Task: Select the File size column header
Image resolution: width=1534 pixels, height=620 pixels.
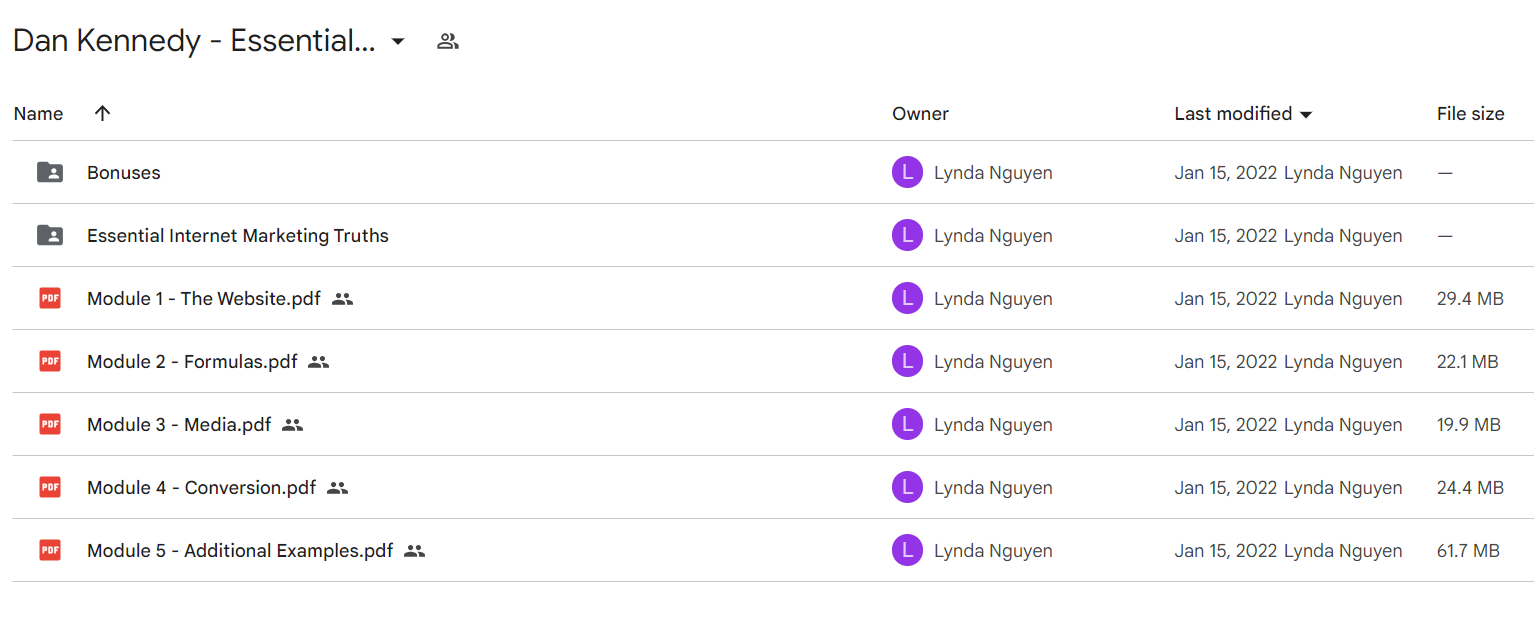Action: pyautogui.click(x=1470, y=114)
